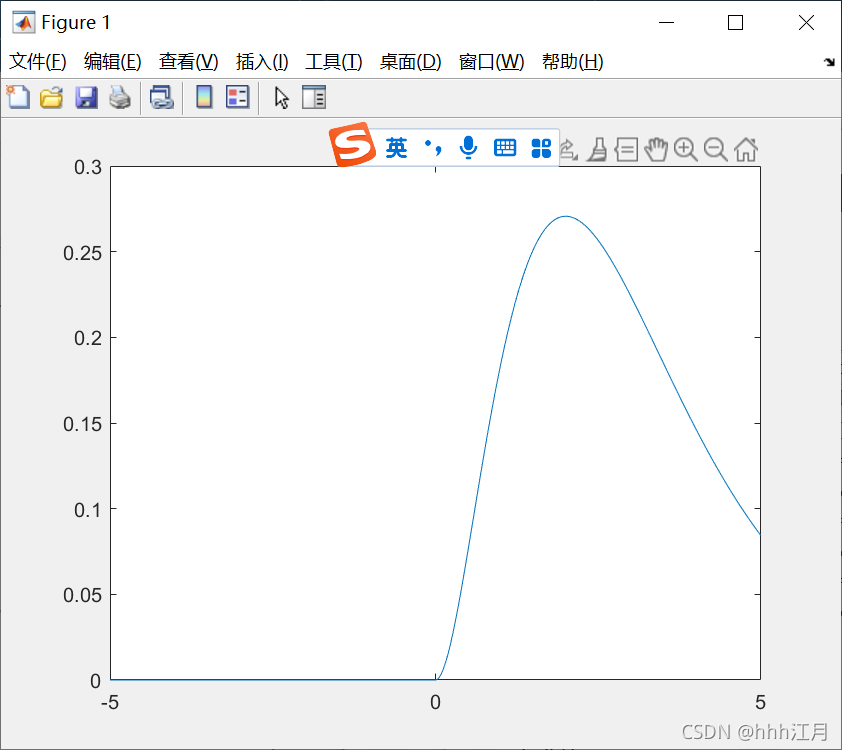The image size is (842, 750).
Task: Activate the Zoom In magnifier
Action: (686, 150)
